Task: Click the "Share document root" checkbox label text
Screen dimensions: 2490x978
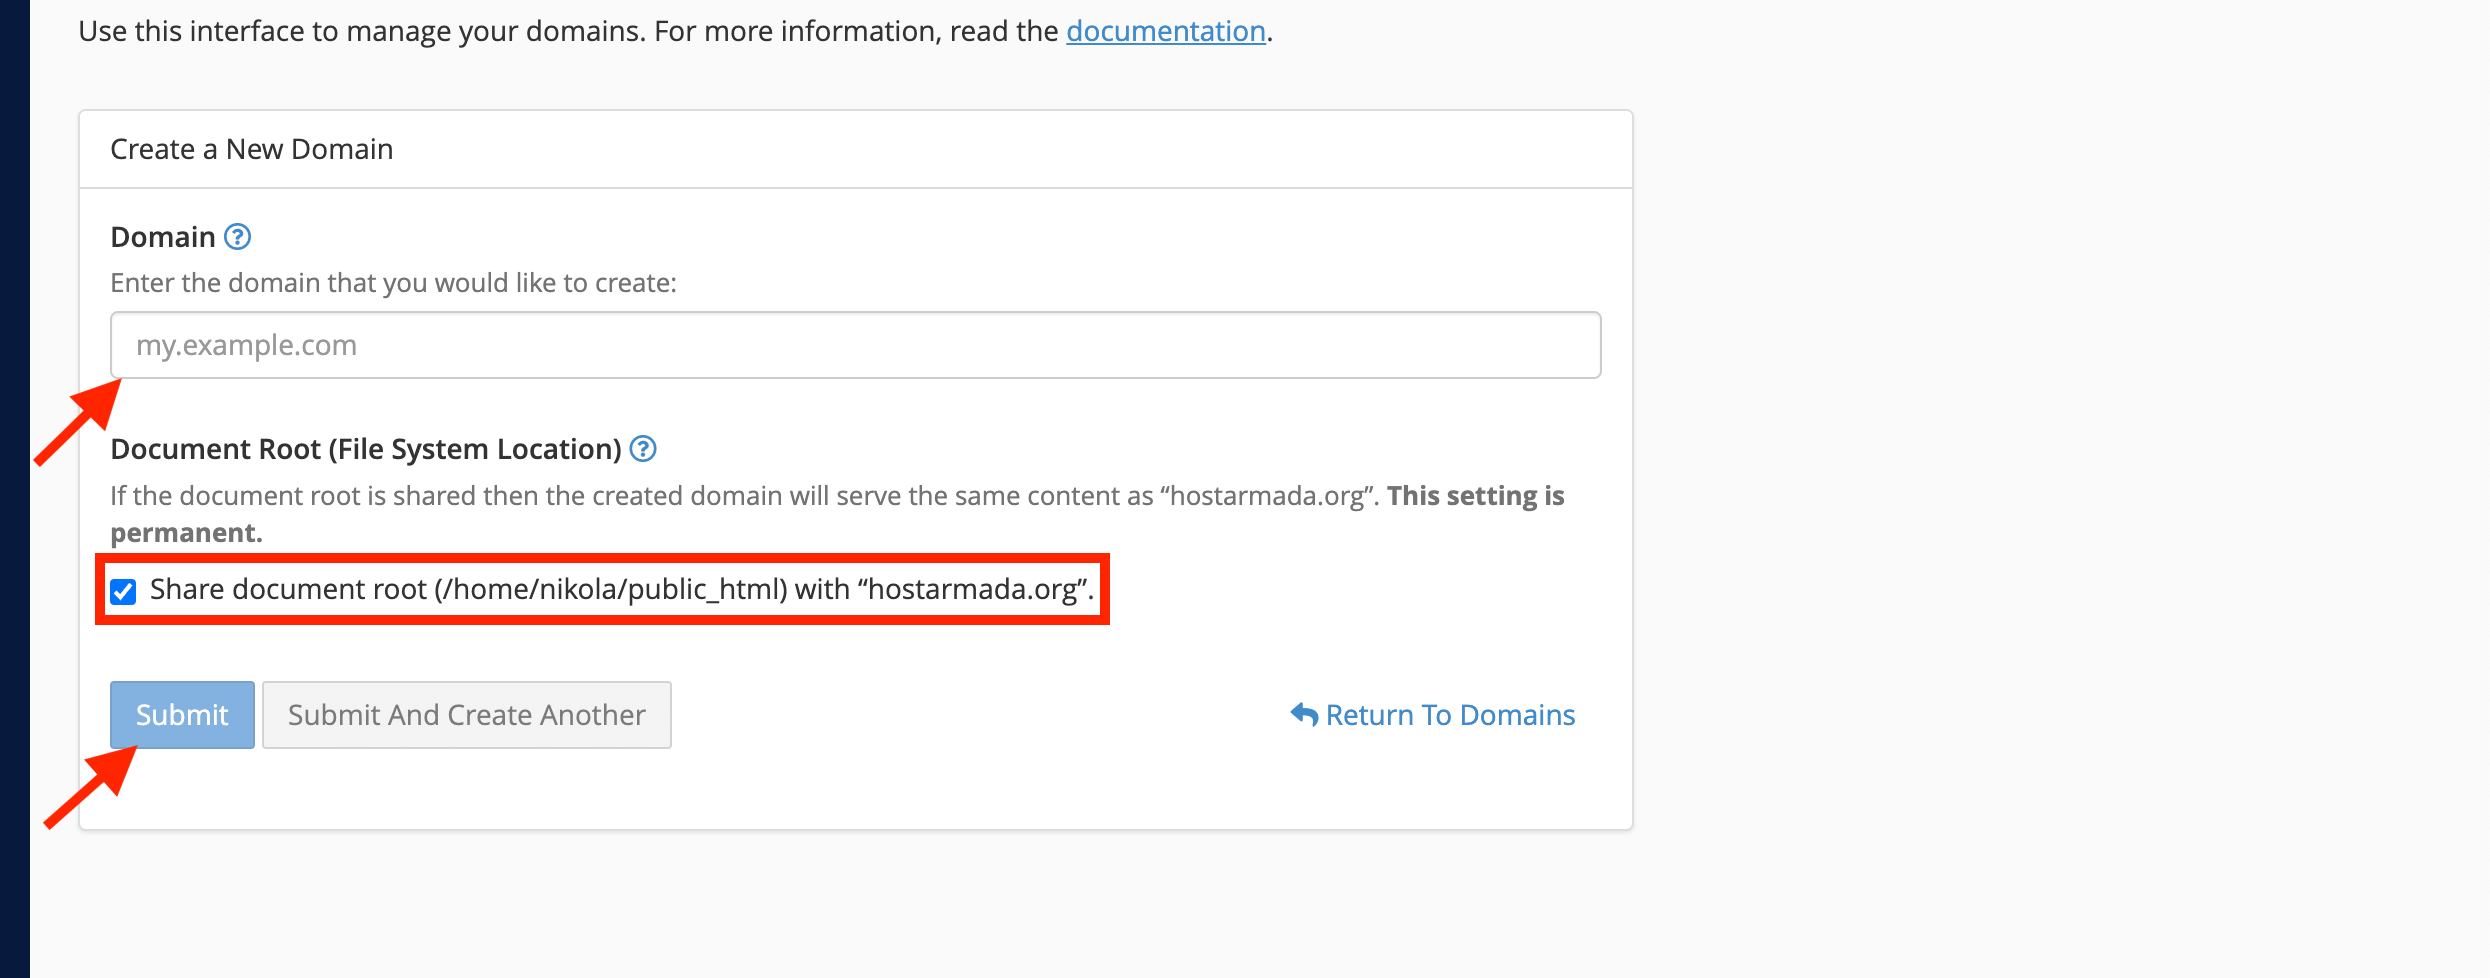Action: (x=620, y=590)
